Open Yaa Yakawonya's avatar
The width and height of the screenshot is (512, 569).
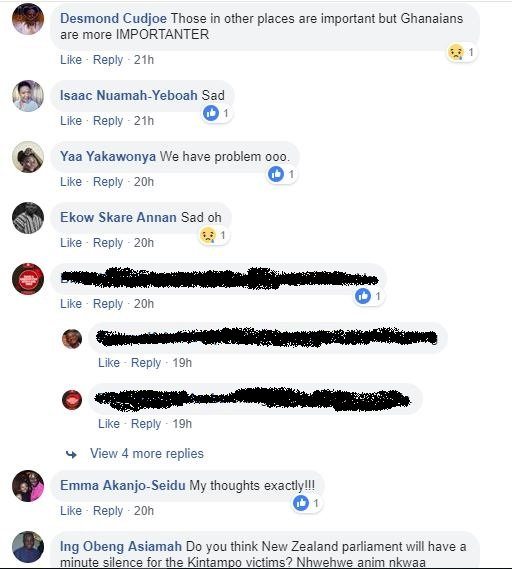pyautogui.click(x=28, y=157)
